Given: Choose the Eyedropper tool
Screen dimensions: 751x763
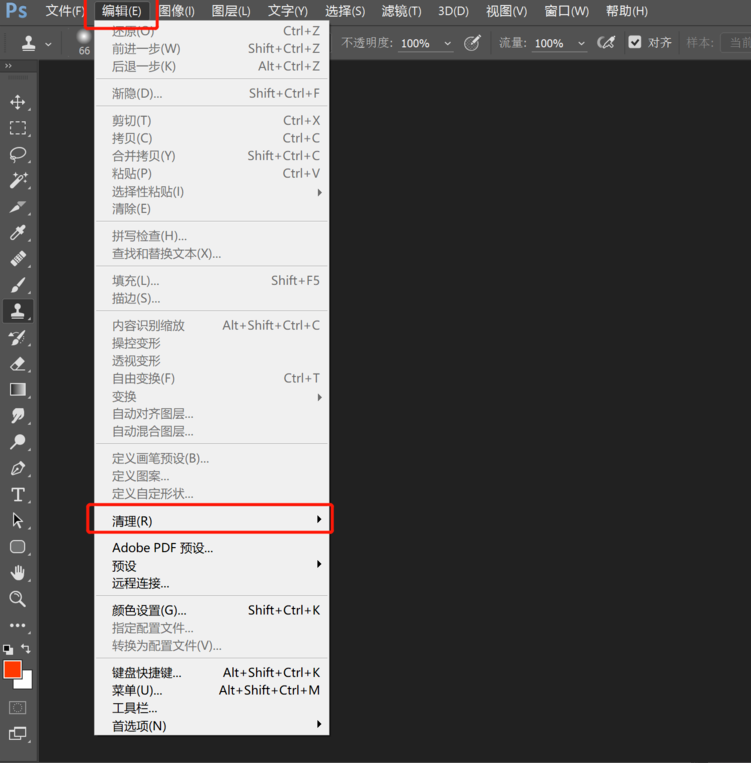Looking at the screenshot, I should [18, 233].
